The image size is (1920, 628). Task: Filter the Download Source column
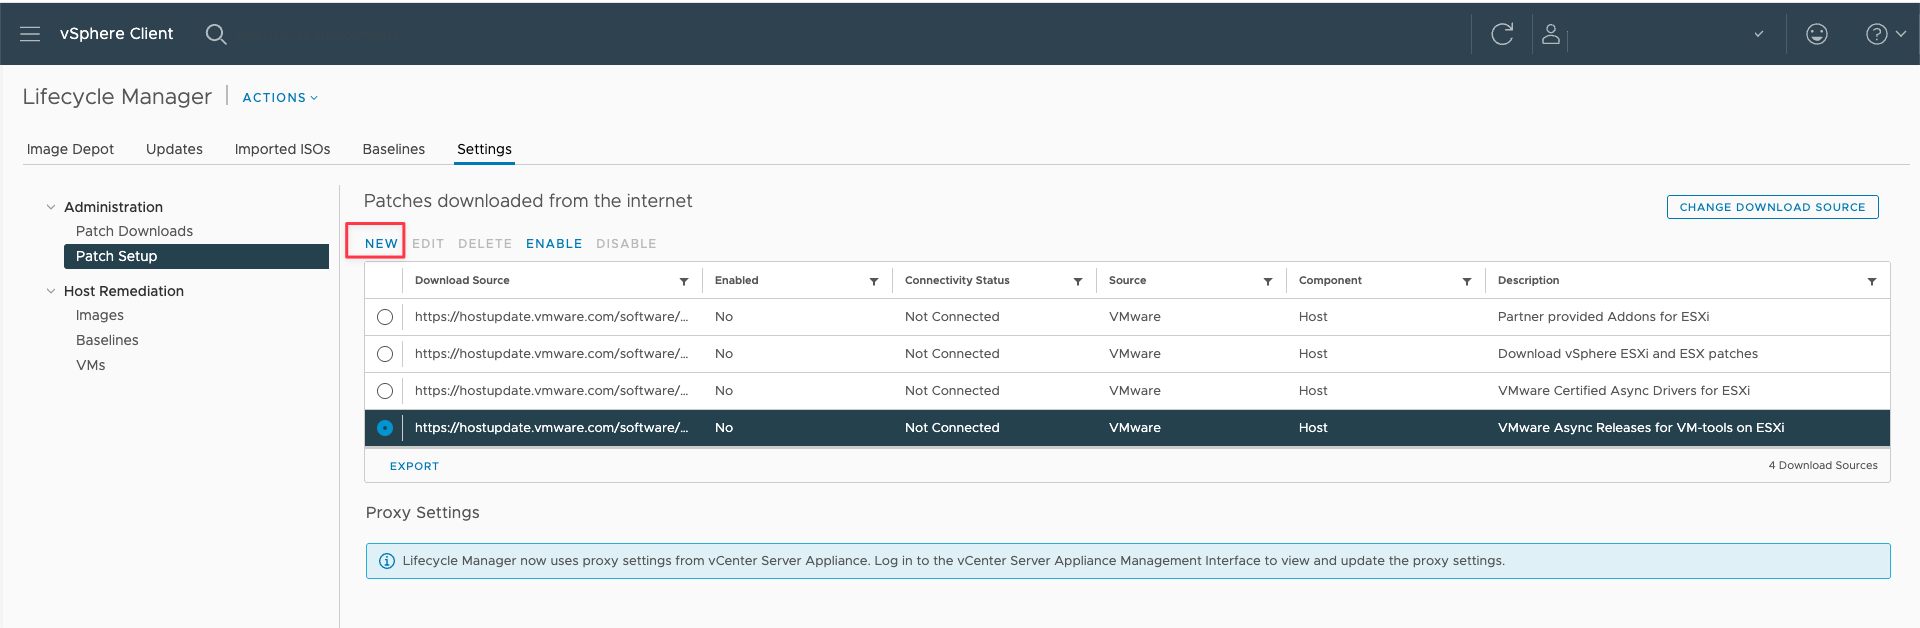(x=684, y=281)
